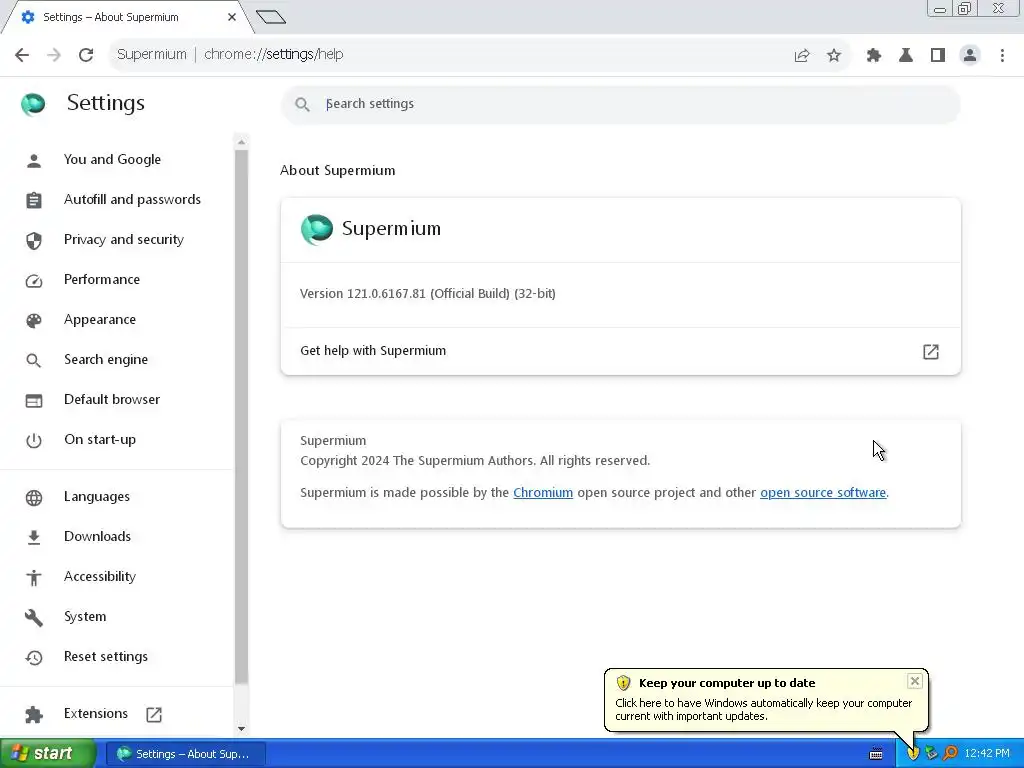1024x768 pixels.
Task: Click sidebar scrollbar up arrow
Action: pyautogui.click(x=241, y=142)
